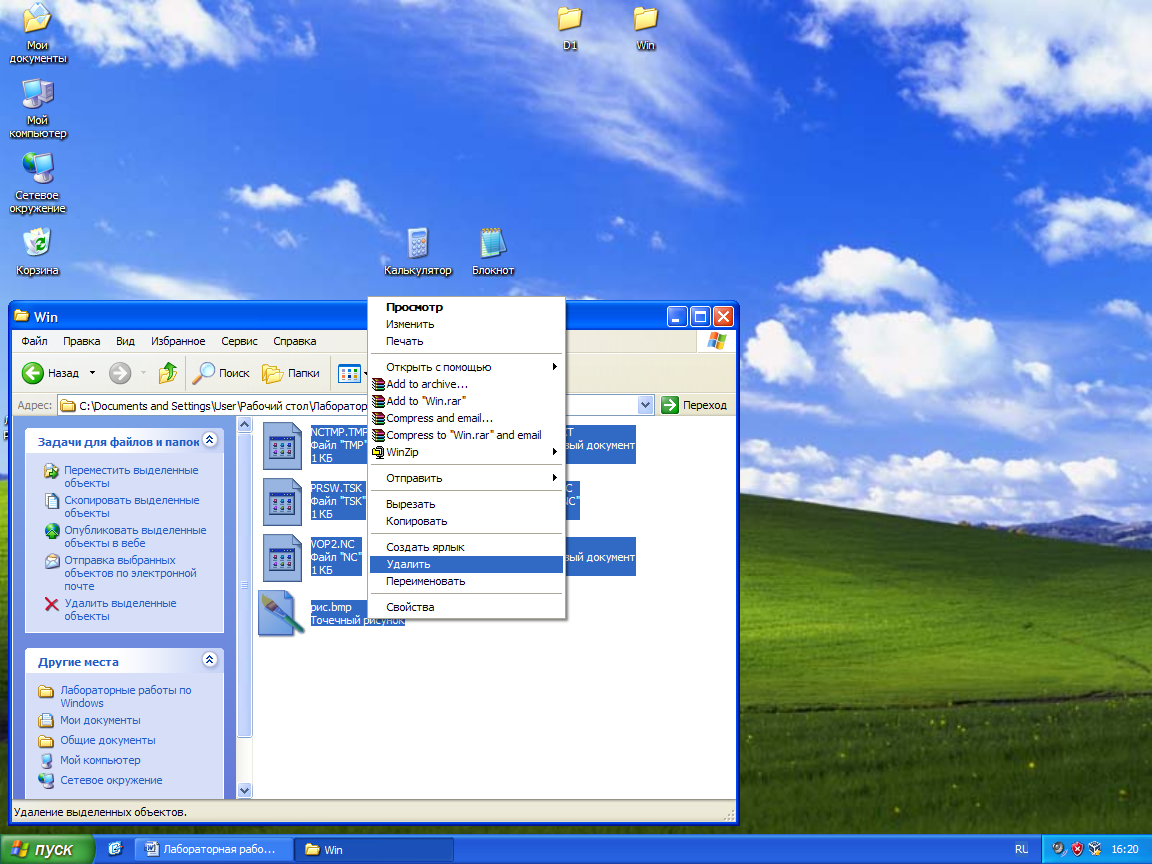Choose Add to "Win.rar" entry
The image size is (1152, 864).
click(x=466, y=400)
